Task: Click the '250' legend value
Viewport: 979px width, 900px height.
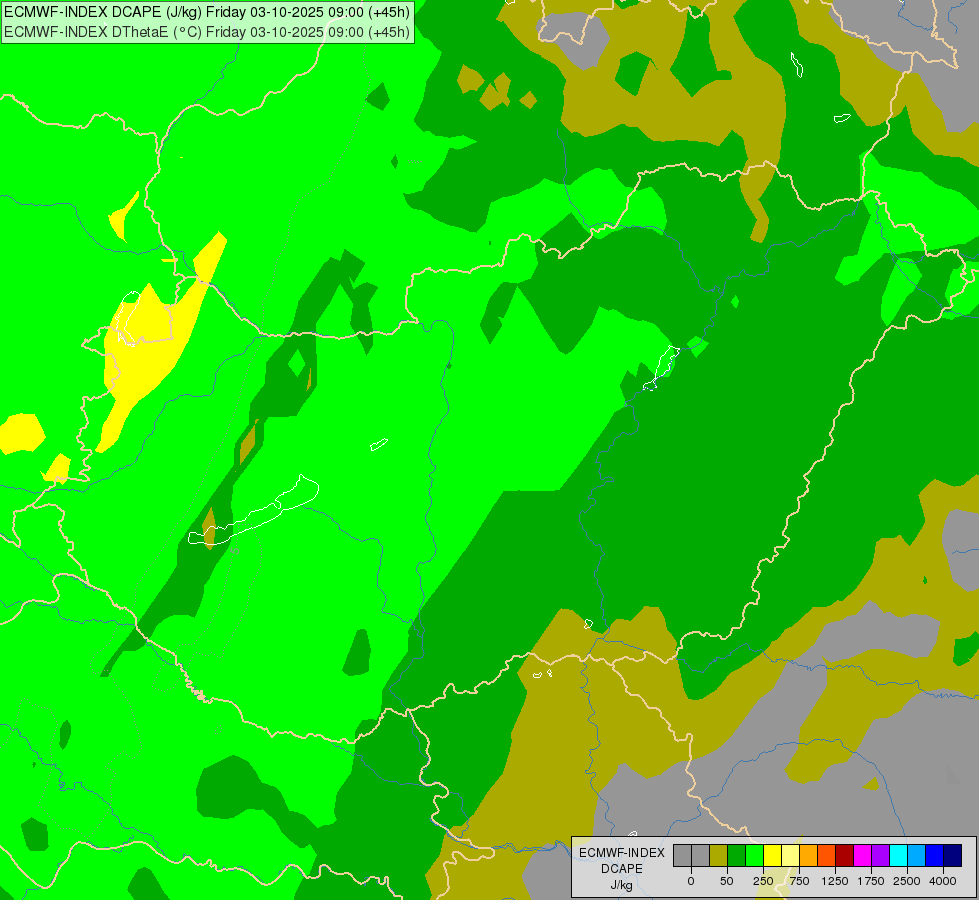Action: point(763,881)
